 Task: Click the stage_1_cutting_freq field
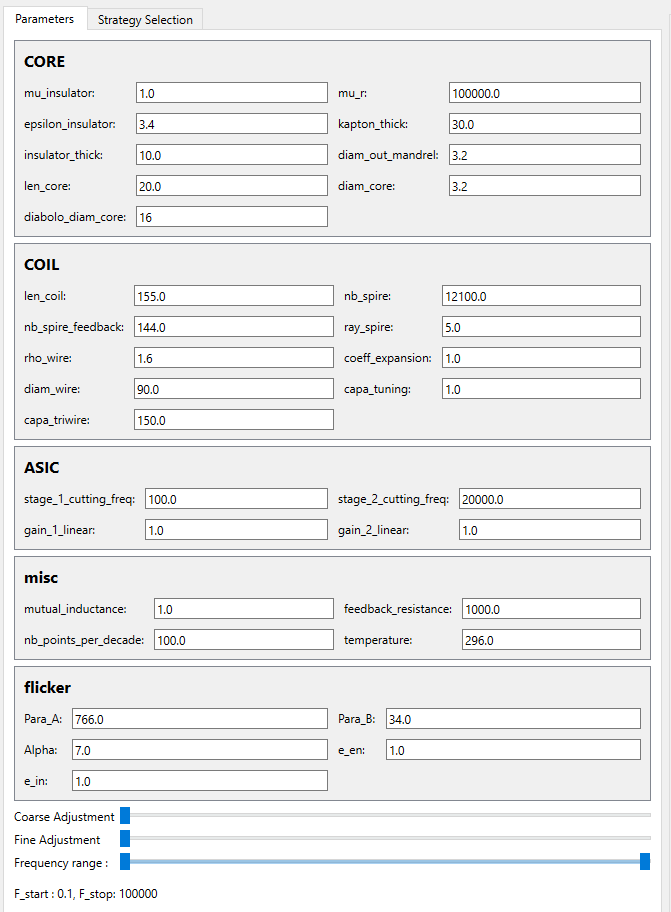pyautogui.click(x=236, y=499)
